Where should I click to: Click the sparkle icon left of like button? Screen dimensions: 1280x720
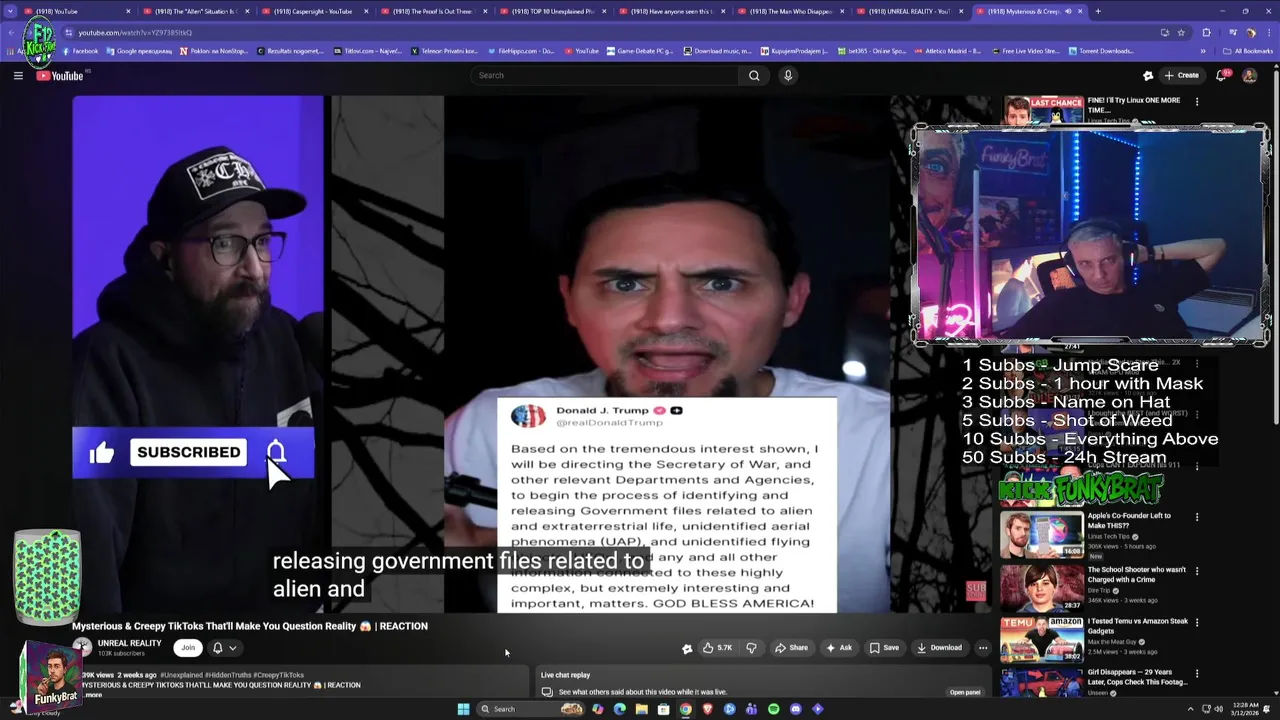coord(687,648)
